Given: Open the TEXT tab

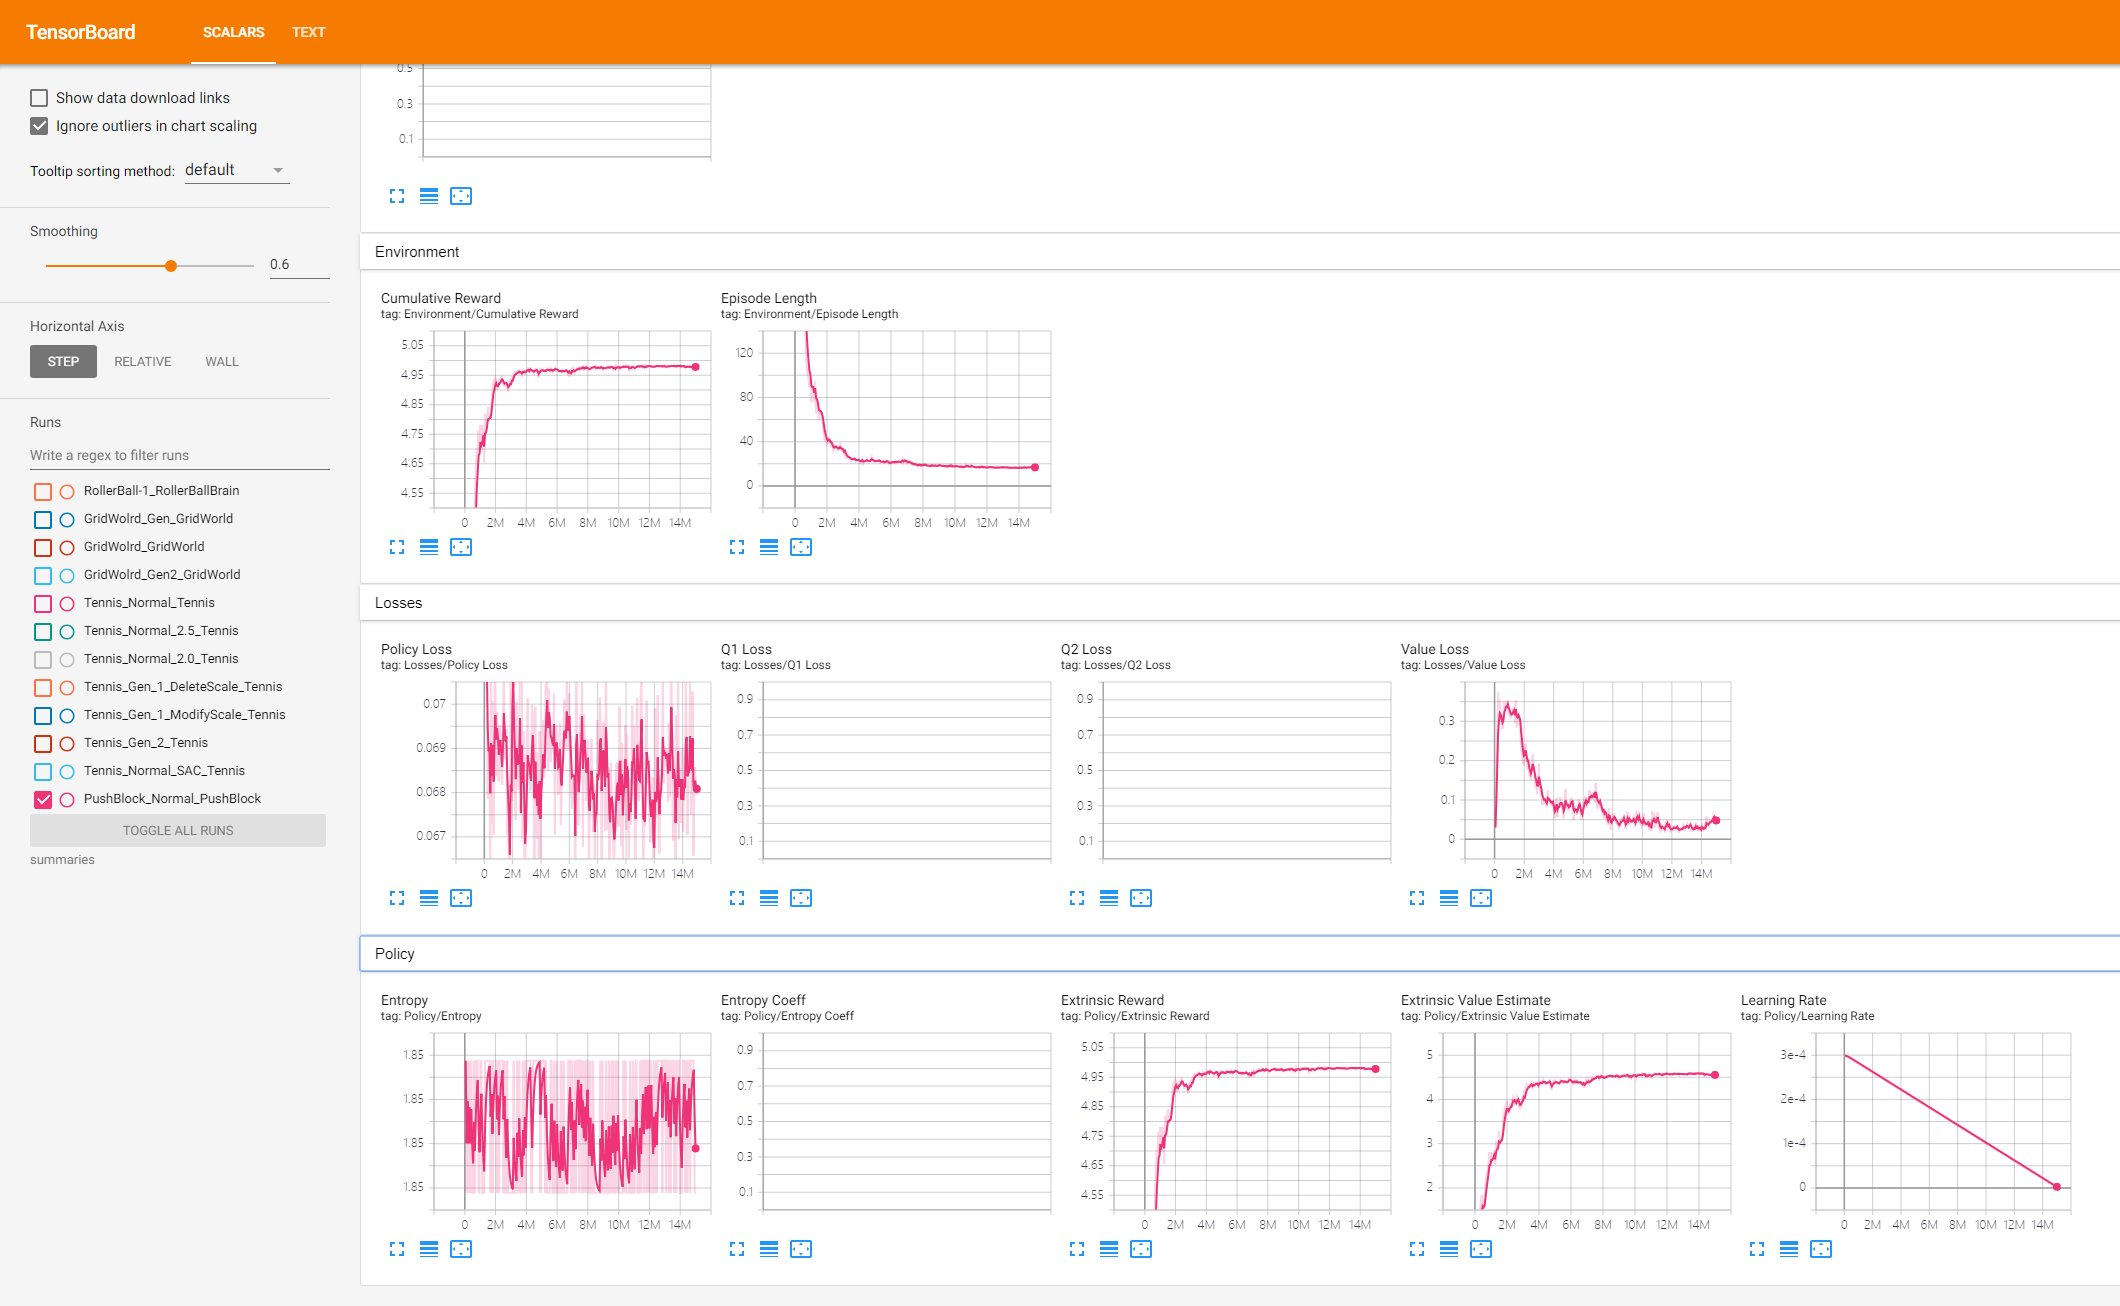Looking at the screenshot, I should coord(308,32).
